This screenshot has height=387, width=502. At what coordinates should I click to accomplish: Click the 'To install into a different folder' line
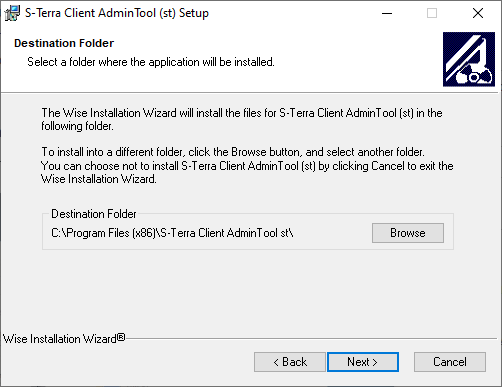233,152
